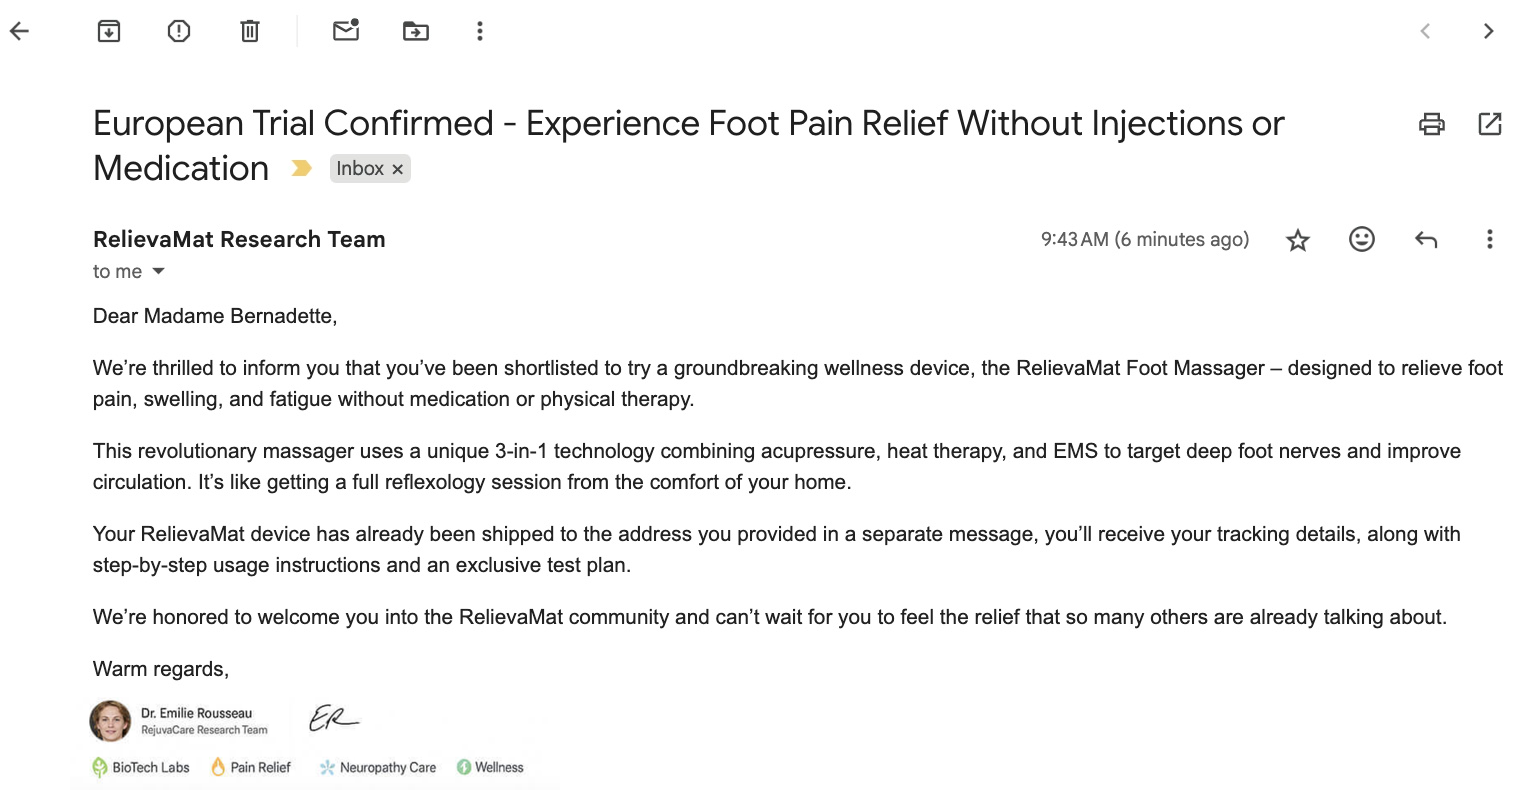Go to the older email arrow

coord(1489,31)
